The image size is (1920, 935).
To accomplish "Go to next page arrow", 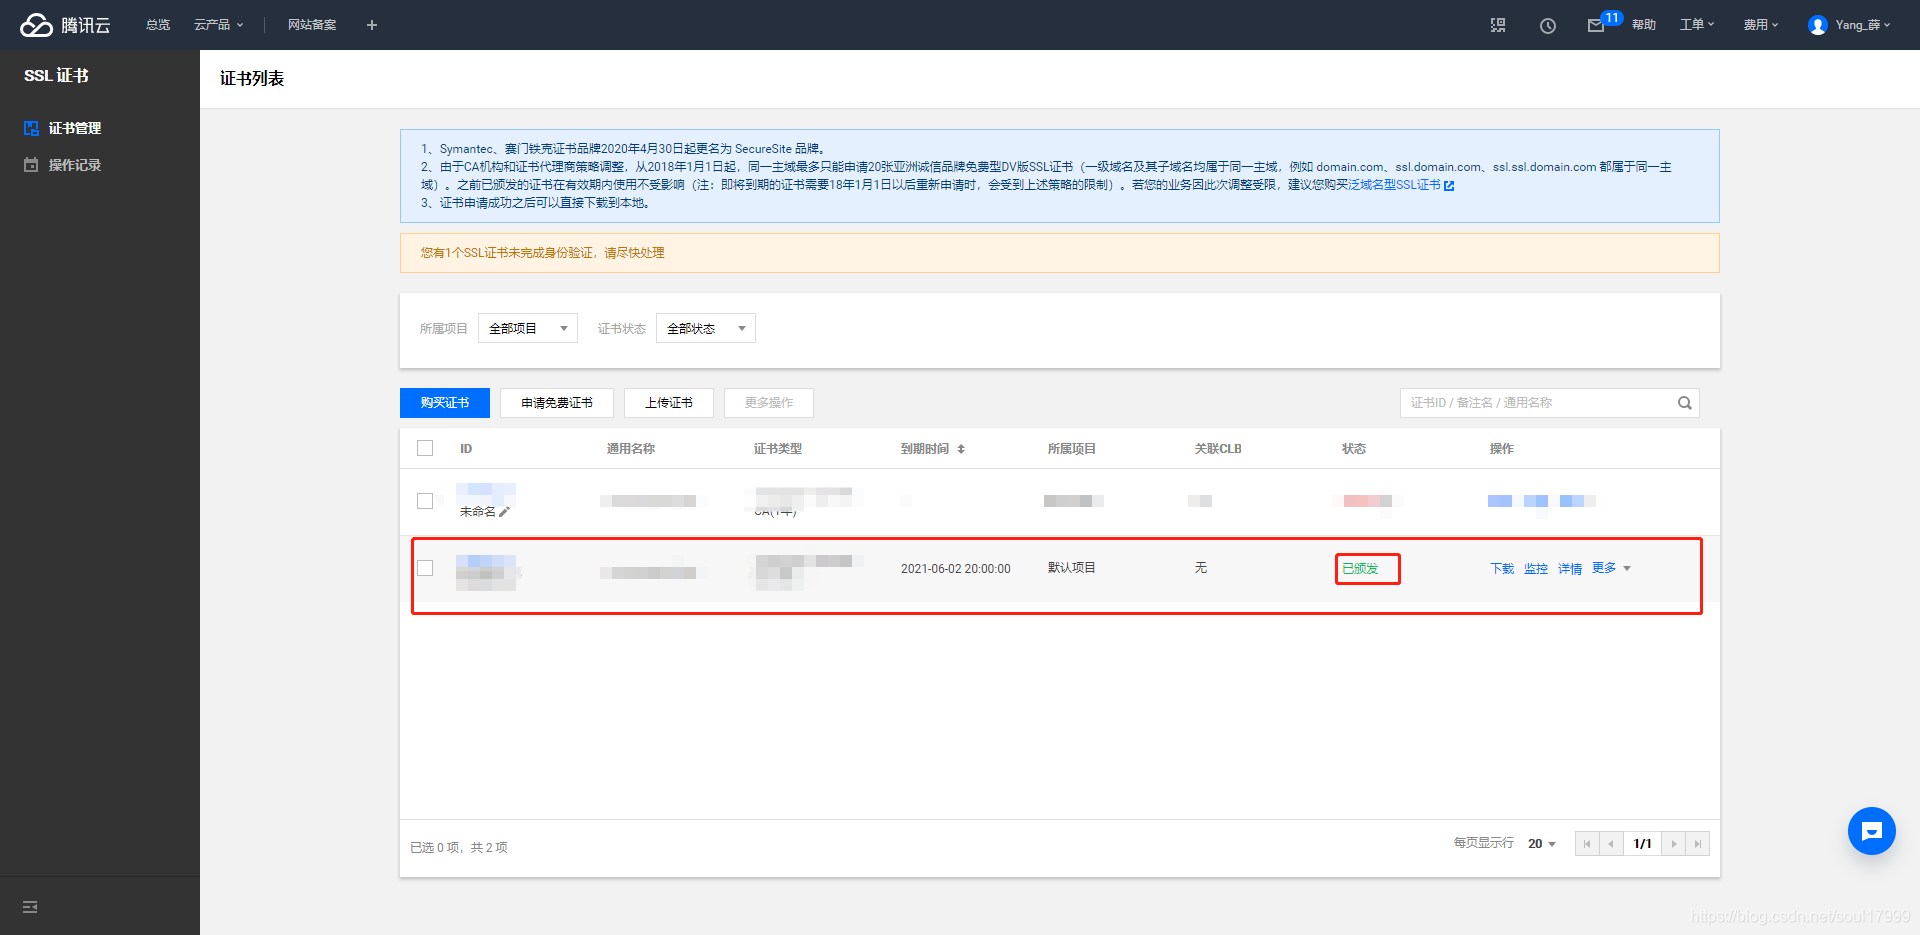I will pyautogui.click(x=1674, y=844).
